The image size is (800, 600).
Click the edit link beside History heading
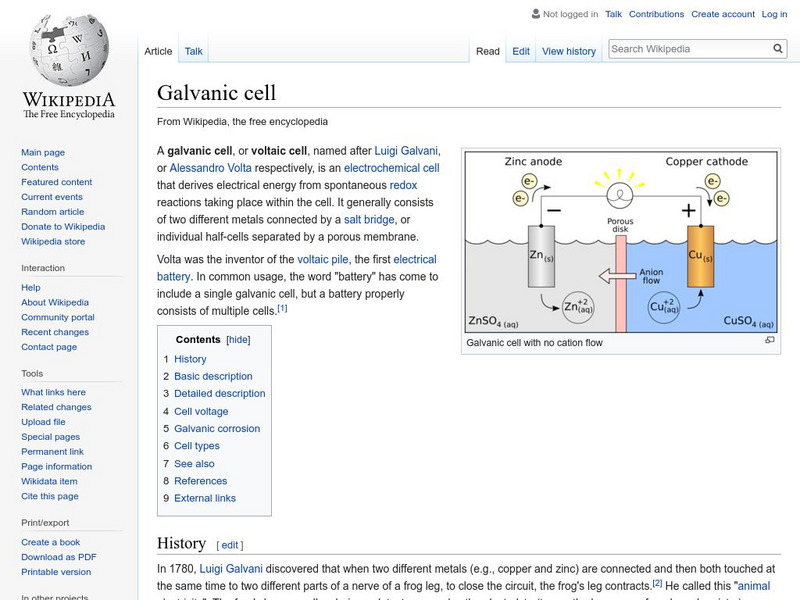click(x=230, y=545)
